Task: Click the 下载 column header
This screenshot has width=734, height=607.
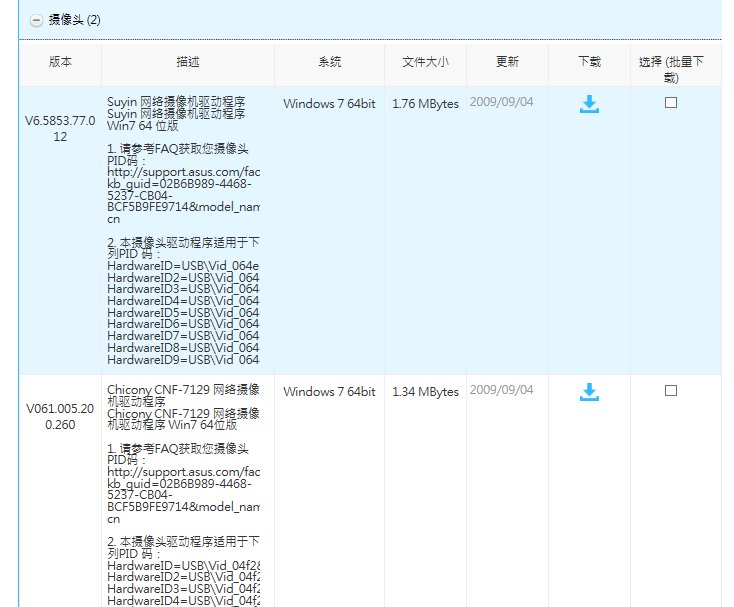Action: point(589,61)
